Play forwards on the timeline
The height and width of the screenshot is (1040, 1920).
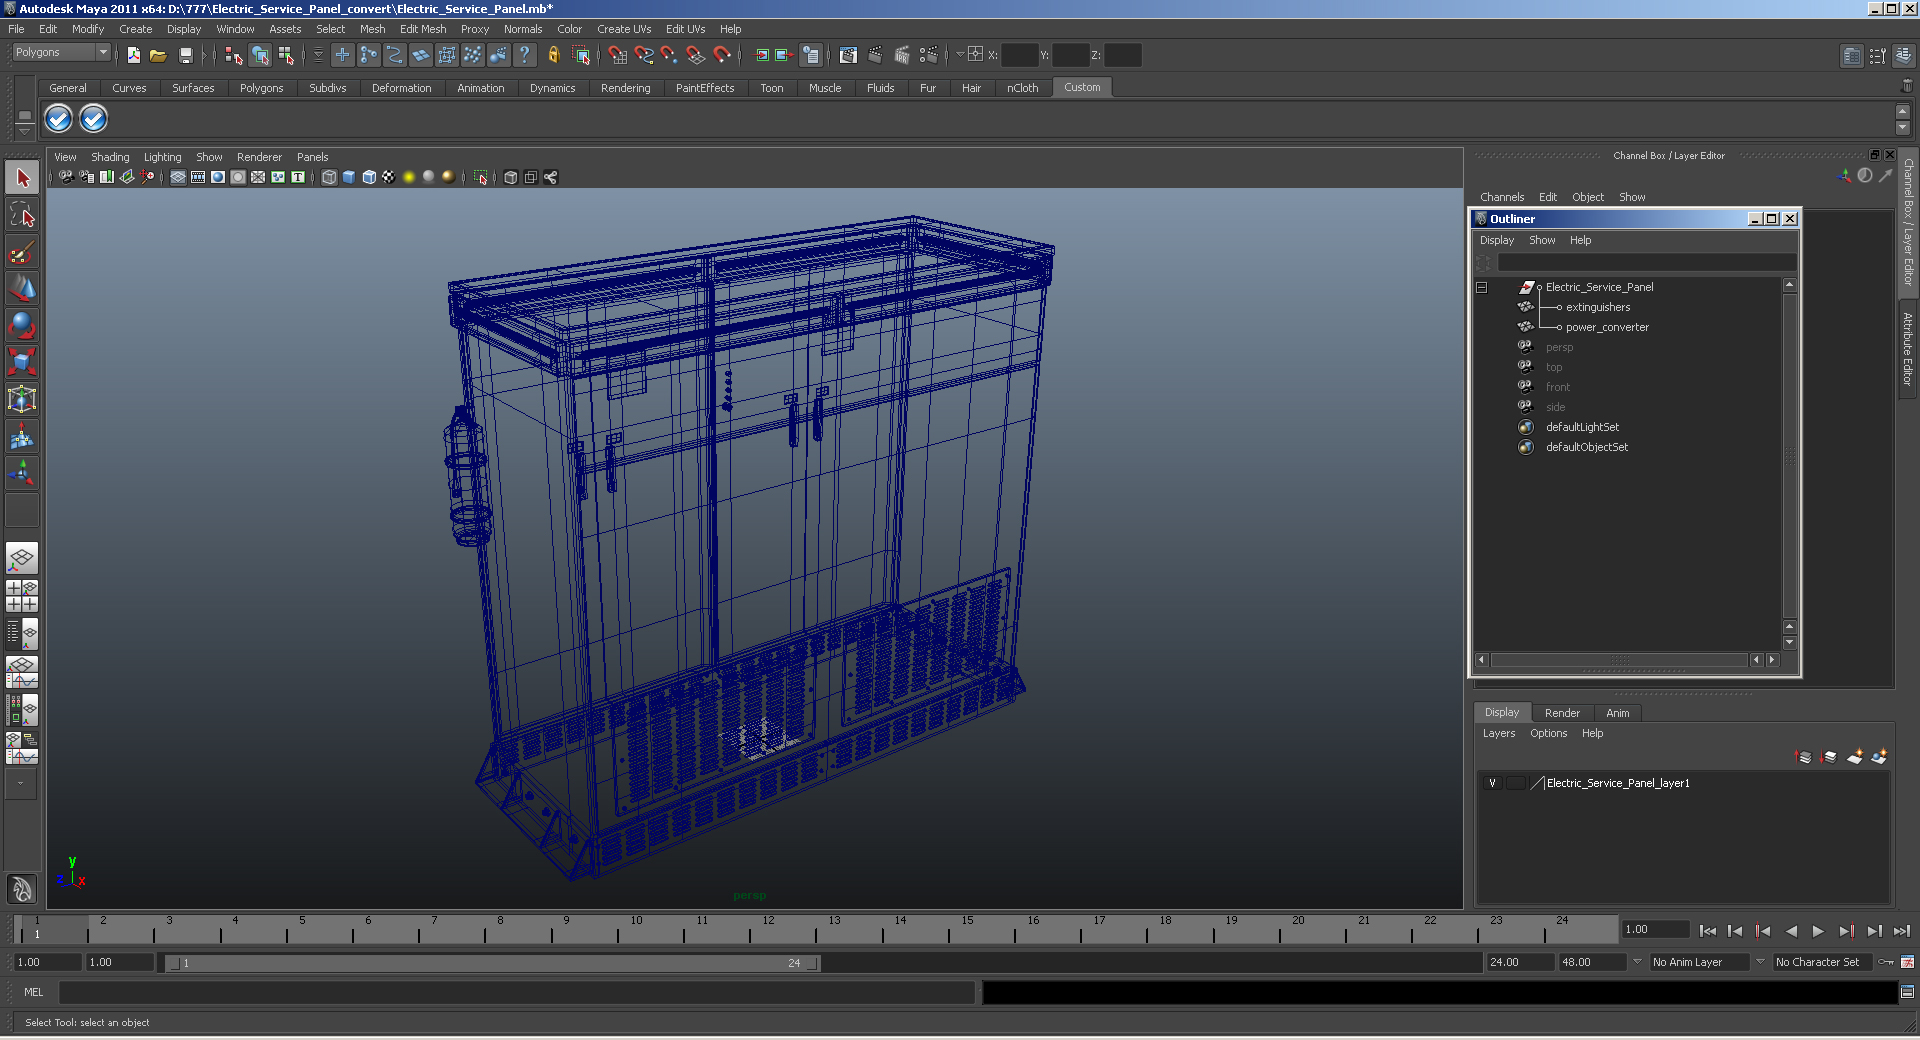(1818, 931)
